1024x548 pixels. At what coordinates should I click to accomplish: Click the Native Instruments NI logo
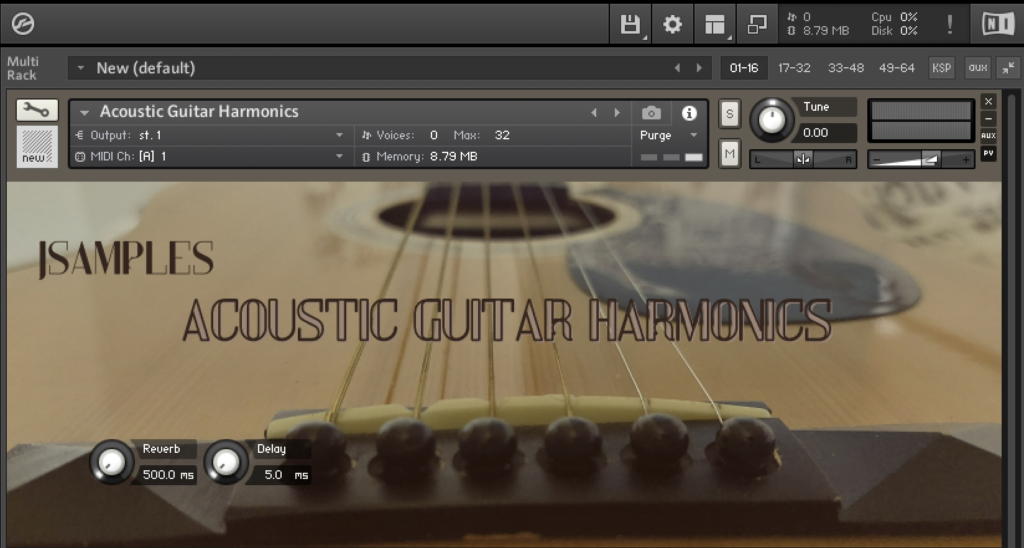click(997, 25)
